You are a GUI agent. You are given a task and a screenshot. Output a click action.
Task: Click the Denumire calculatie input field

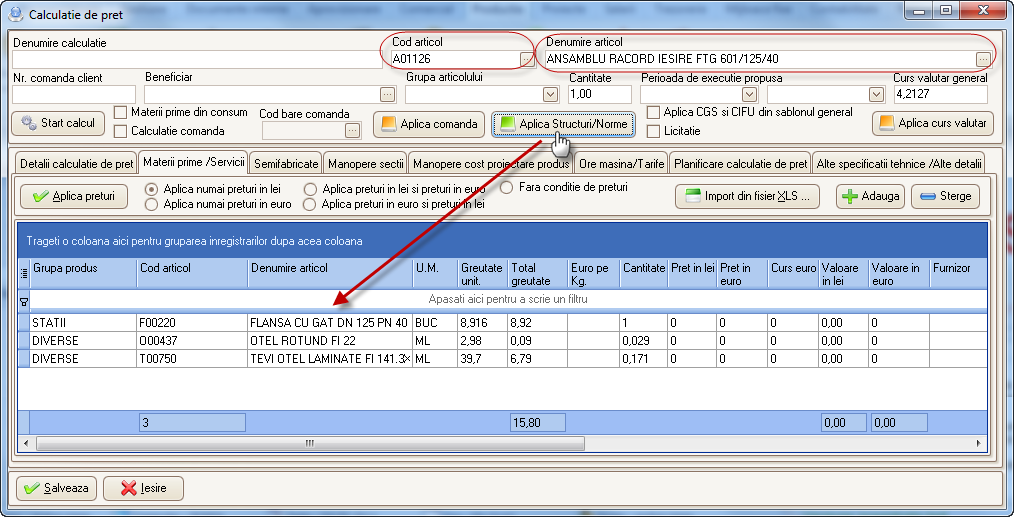pos(195,59)
